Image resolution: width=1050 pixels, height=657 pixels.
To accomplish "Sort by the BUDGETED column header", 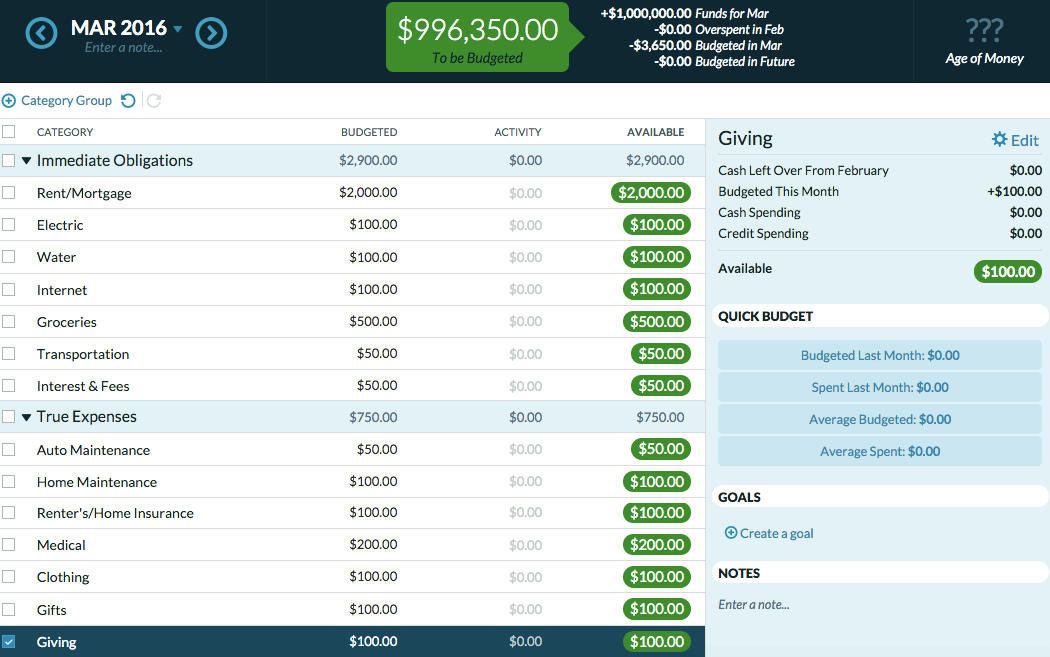I will [x=368, y=132].
